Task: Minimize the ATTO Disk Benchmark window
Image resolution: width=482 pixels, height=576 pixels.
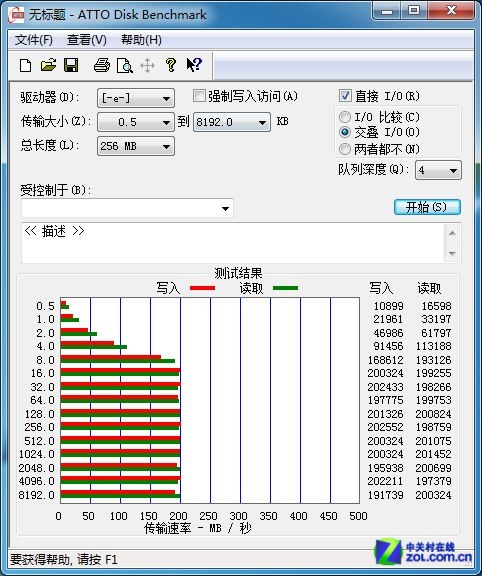Action: pos(386,11)
